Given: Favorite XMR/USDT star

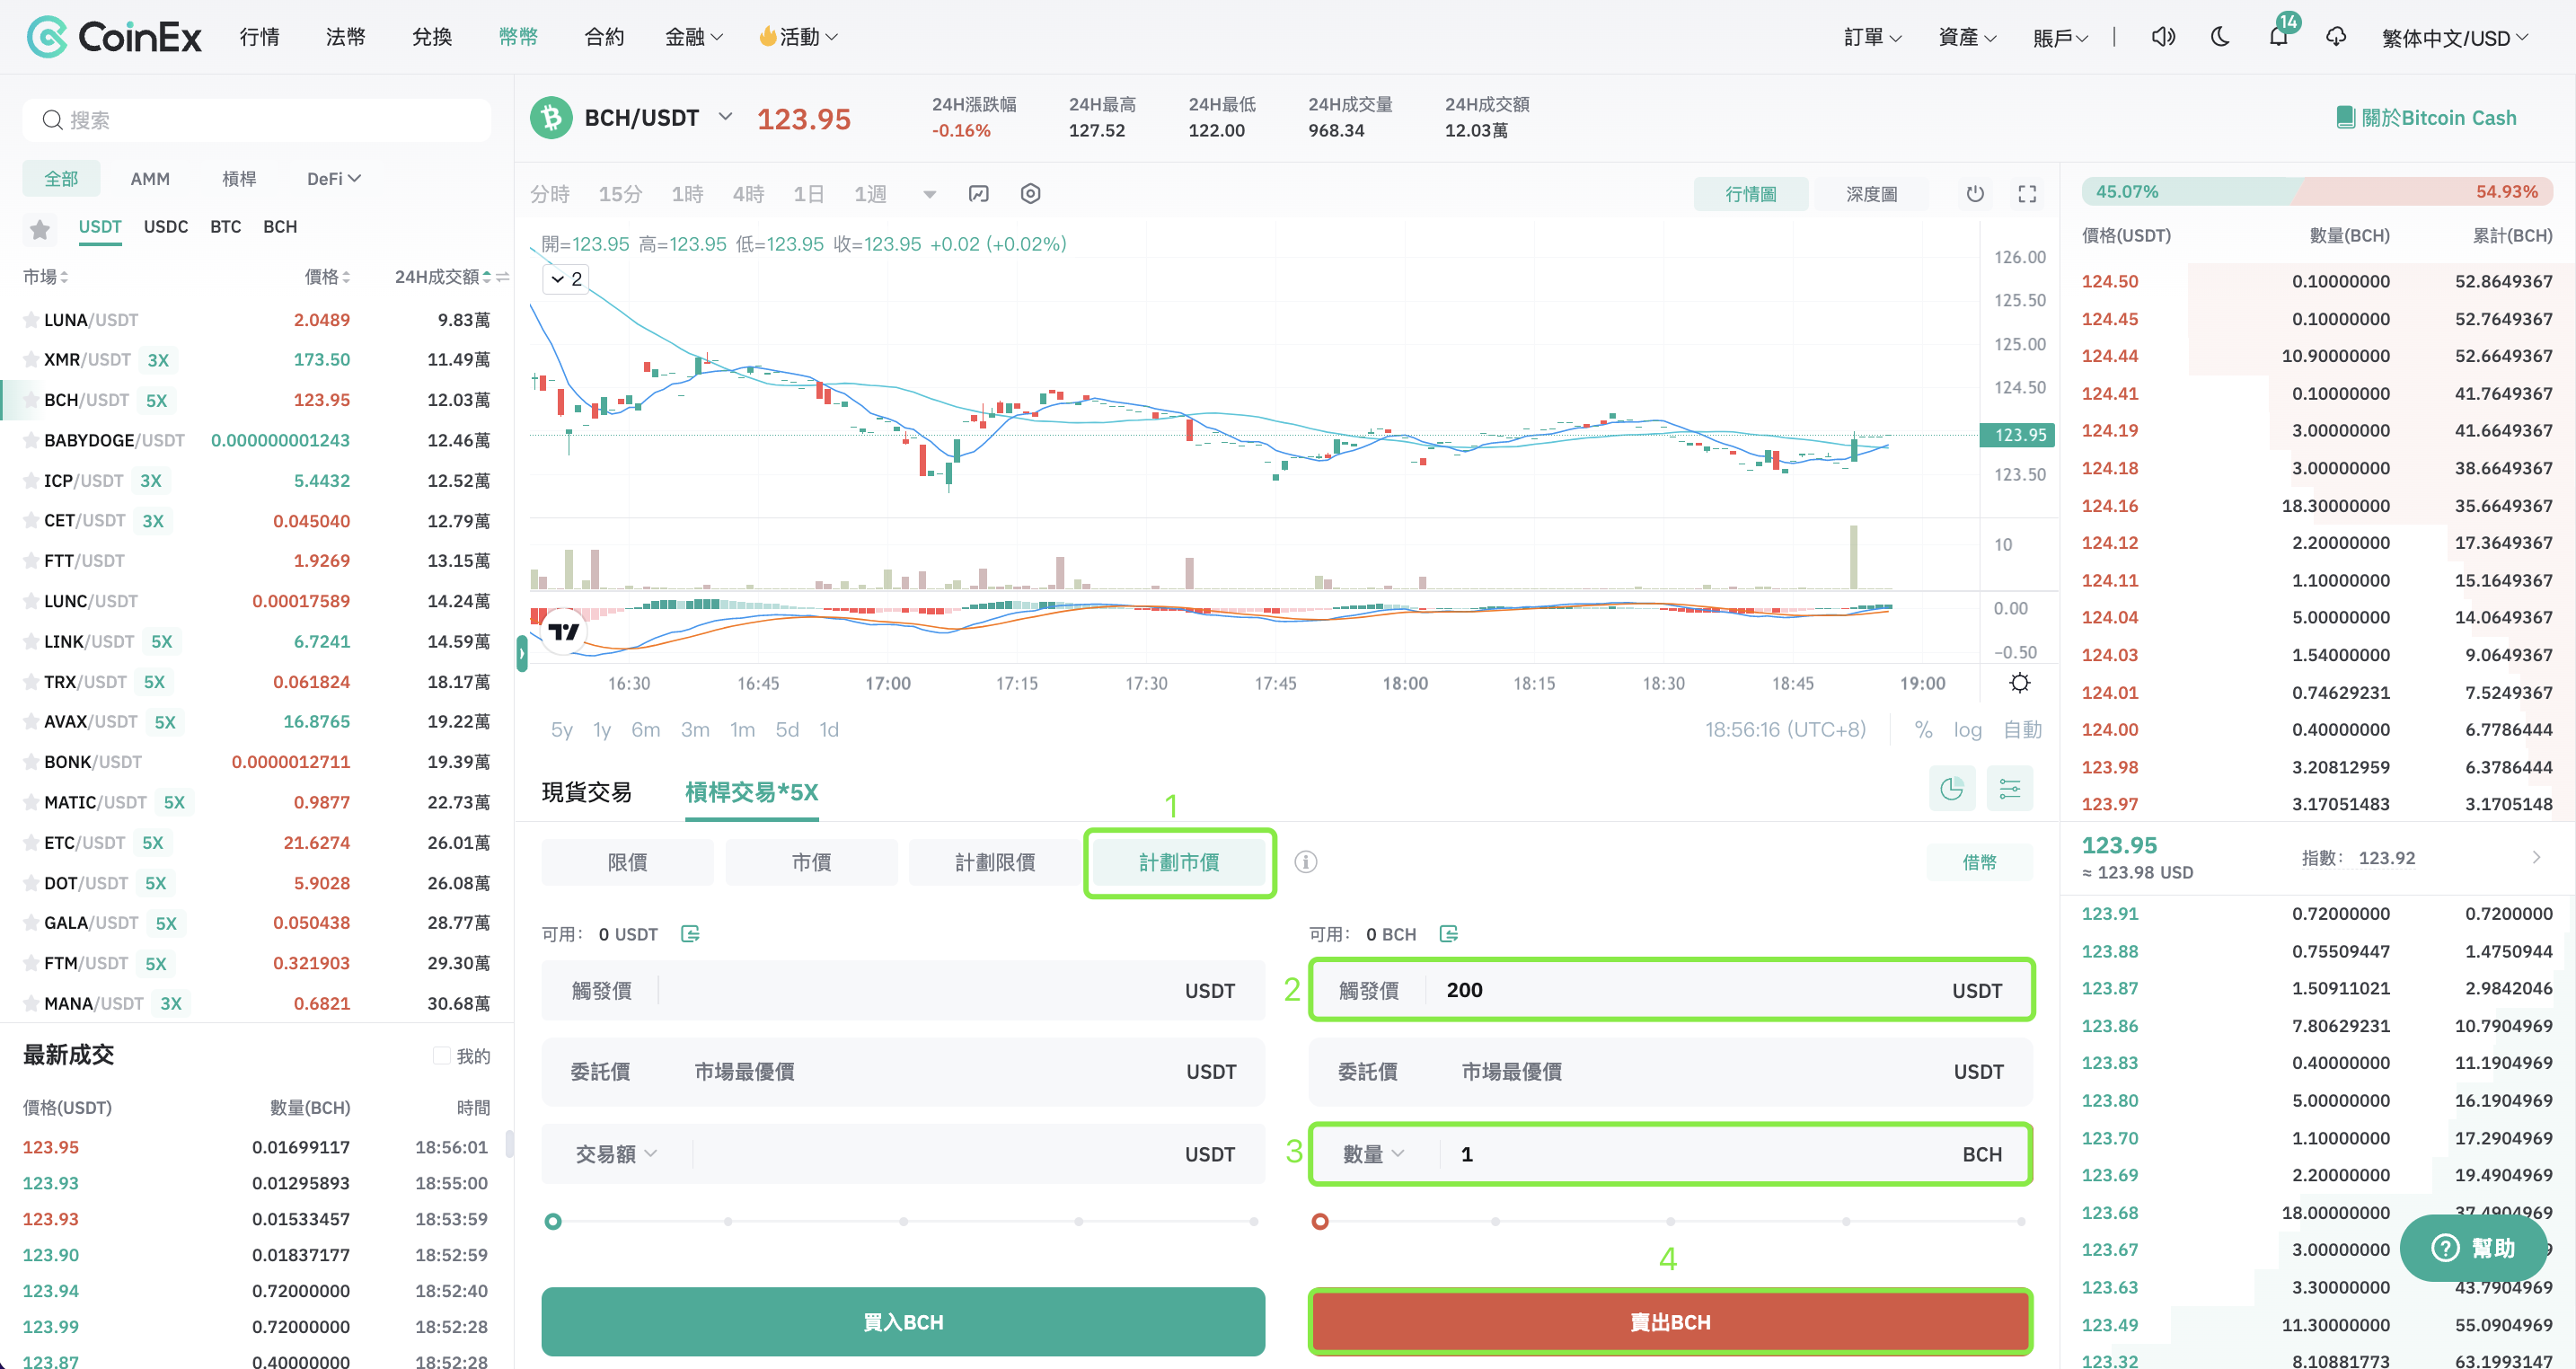Looking at the screenshot, I should tap(31, 360).
